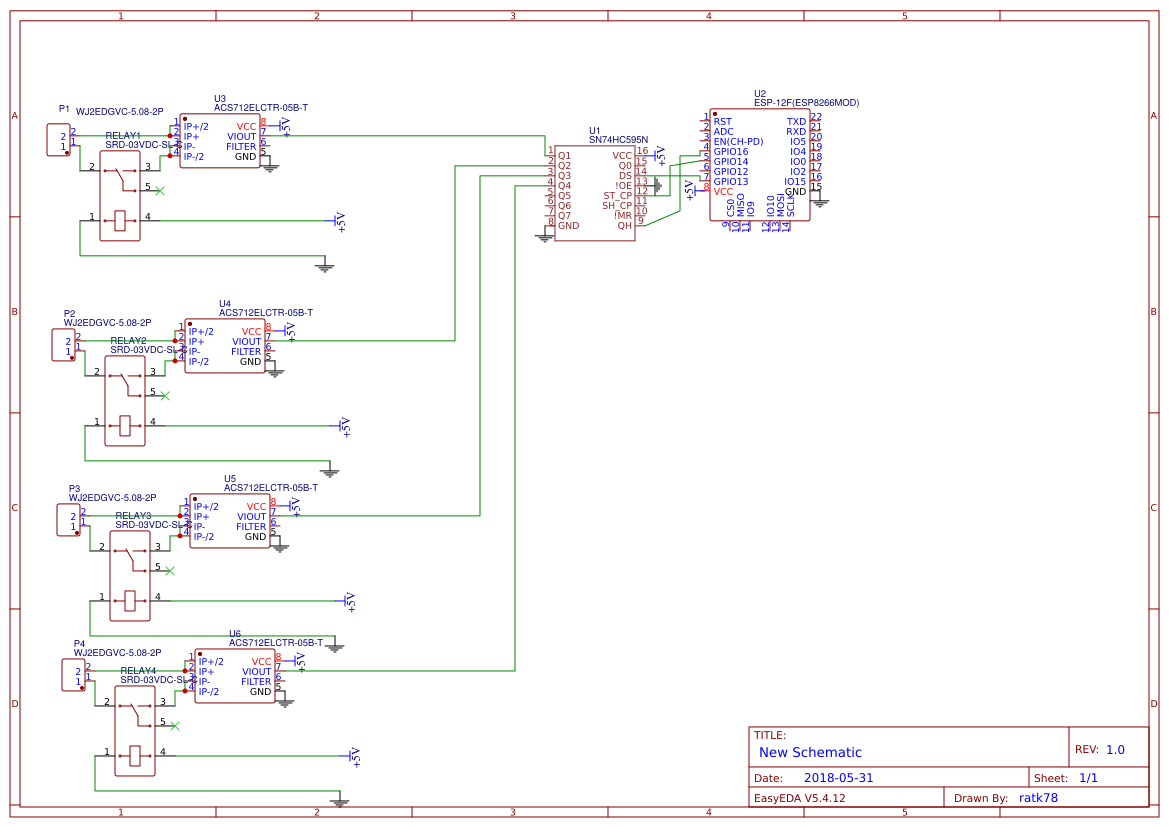Select the U4 ACS712 sensor symbol
The width and height of the screenshot is (1169, 827).
[224, 346]
